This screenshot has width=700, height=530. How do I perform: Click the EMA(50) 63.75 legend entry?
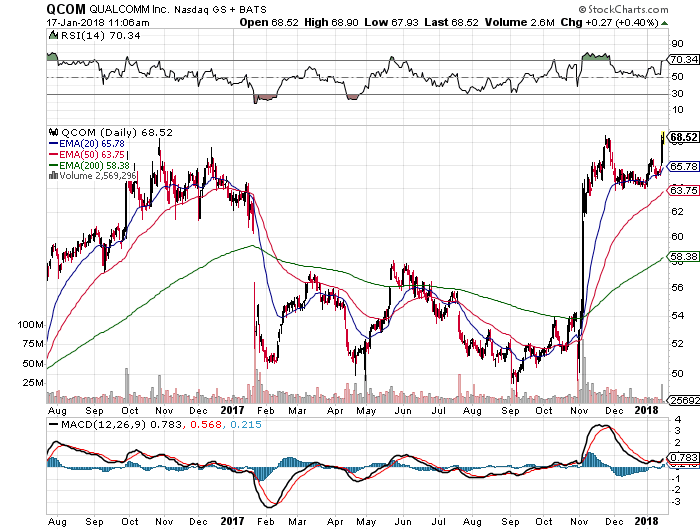pos(92,154)
